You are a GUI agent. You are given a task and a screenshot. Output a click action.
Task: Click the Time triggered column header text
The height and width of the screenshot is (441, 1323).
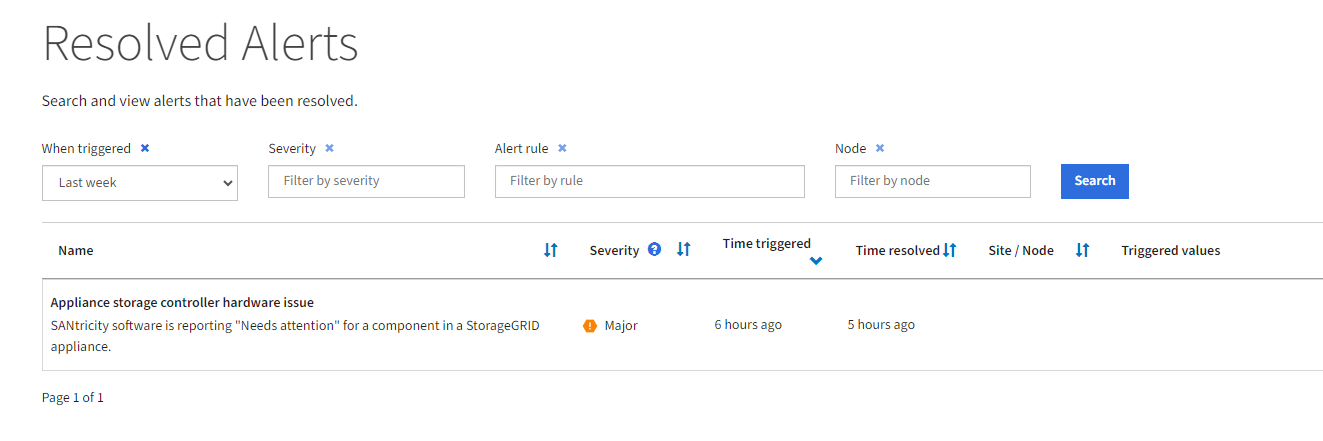point(766,243)
